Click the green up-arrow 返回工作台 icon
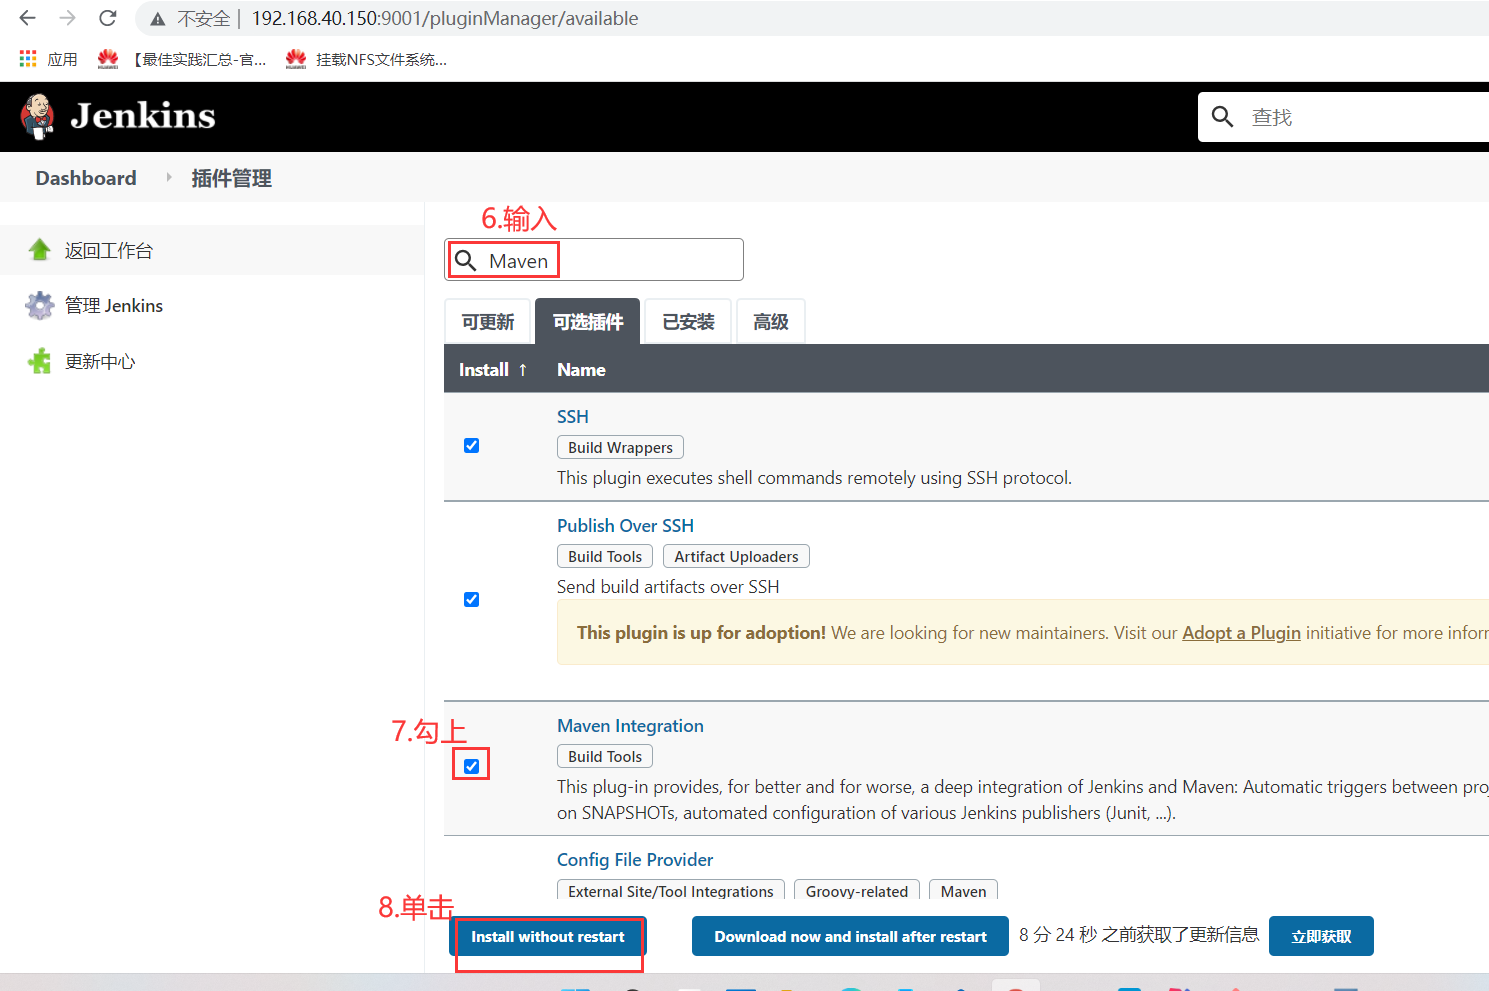This screenshot has width=1489, height=991. [x=39, y=250]
